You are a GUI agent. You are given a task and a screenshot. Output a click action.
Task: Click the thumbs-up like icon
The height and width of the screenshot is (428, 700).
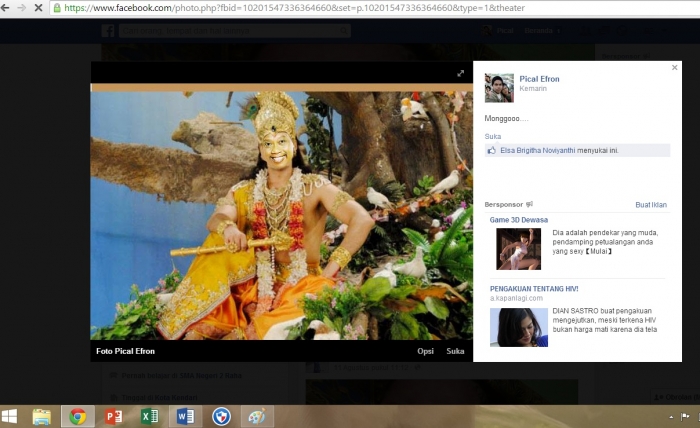click(x=492, y=150)
